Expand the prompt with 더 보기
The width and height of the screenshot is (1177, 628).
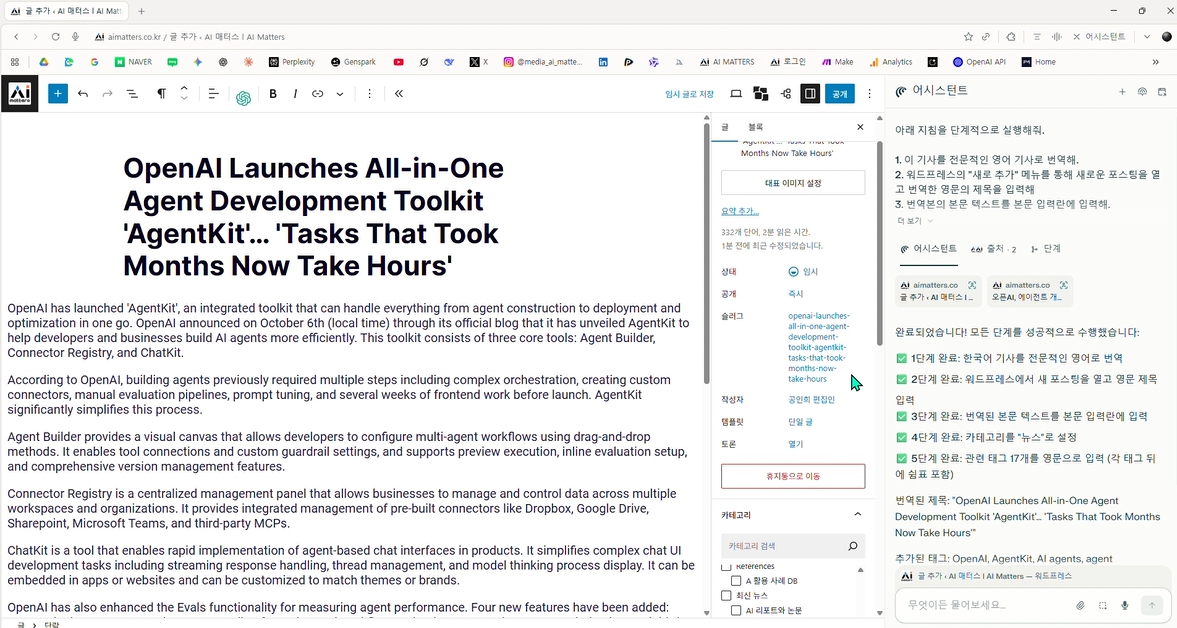[x=914, y=221]
